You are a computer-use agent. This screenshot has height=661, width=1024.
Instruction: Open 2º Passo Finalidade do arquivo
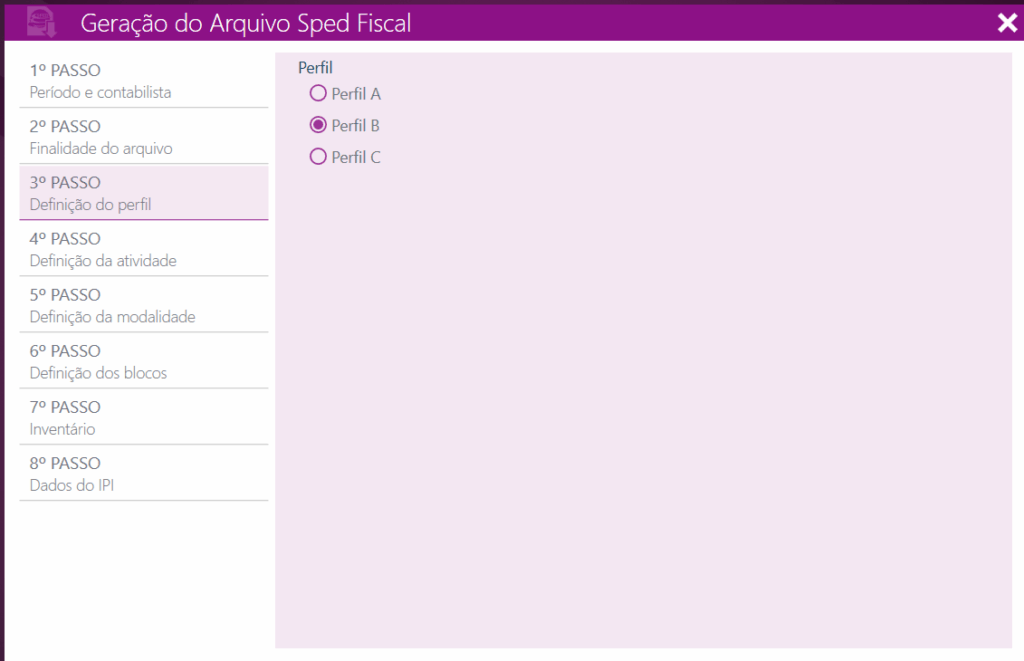[143, 137]
